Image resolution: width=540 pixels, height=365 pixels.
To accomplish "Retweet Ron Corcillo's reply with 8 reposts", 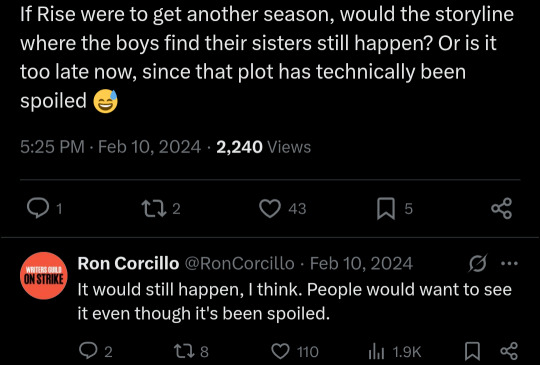I will 184,351.
